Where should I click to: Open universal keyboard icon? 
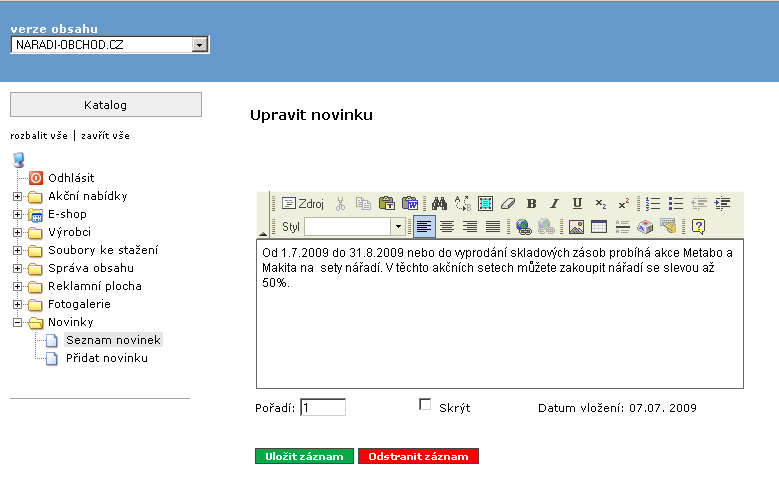(668, 227)
